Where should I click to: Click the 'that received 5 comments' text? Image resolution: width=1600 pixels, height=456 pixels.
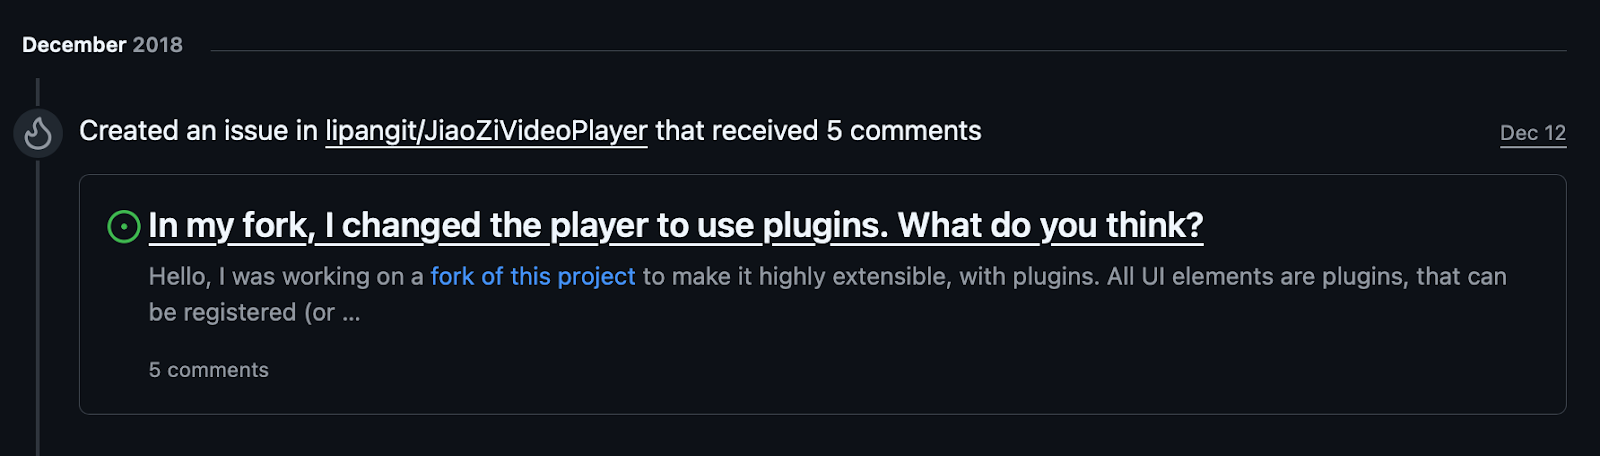818,131
